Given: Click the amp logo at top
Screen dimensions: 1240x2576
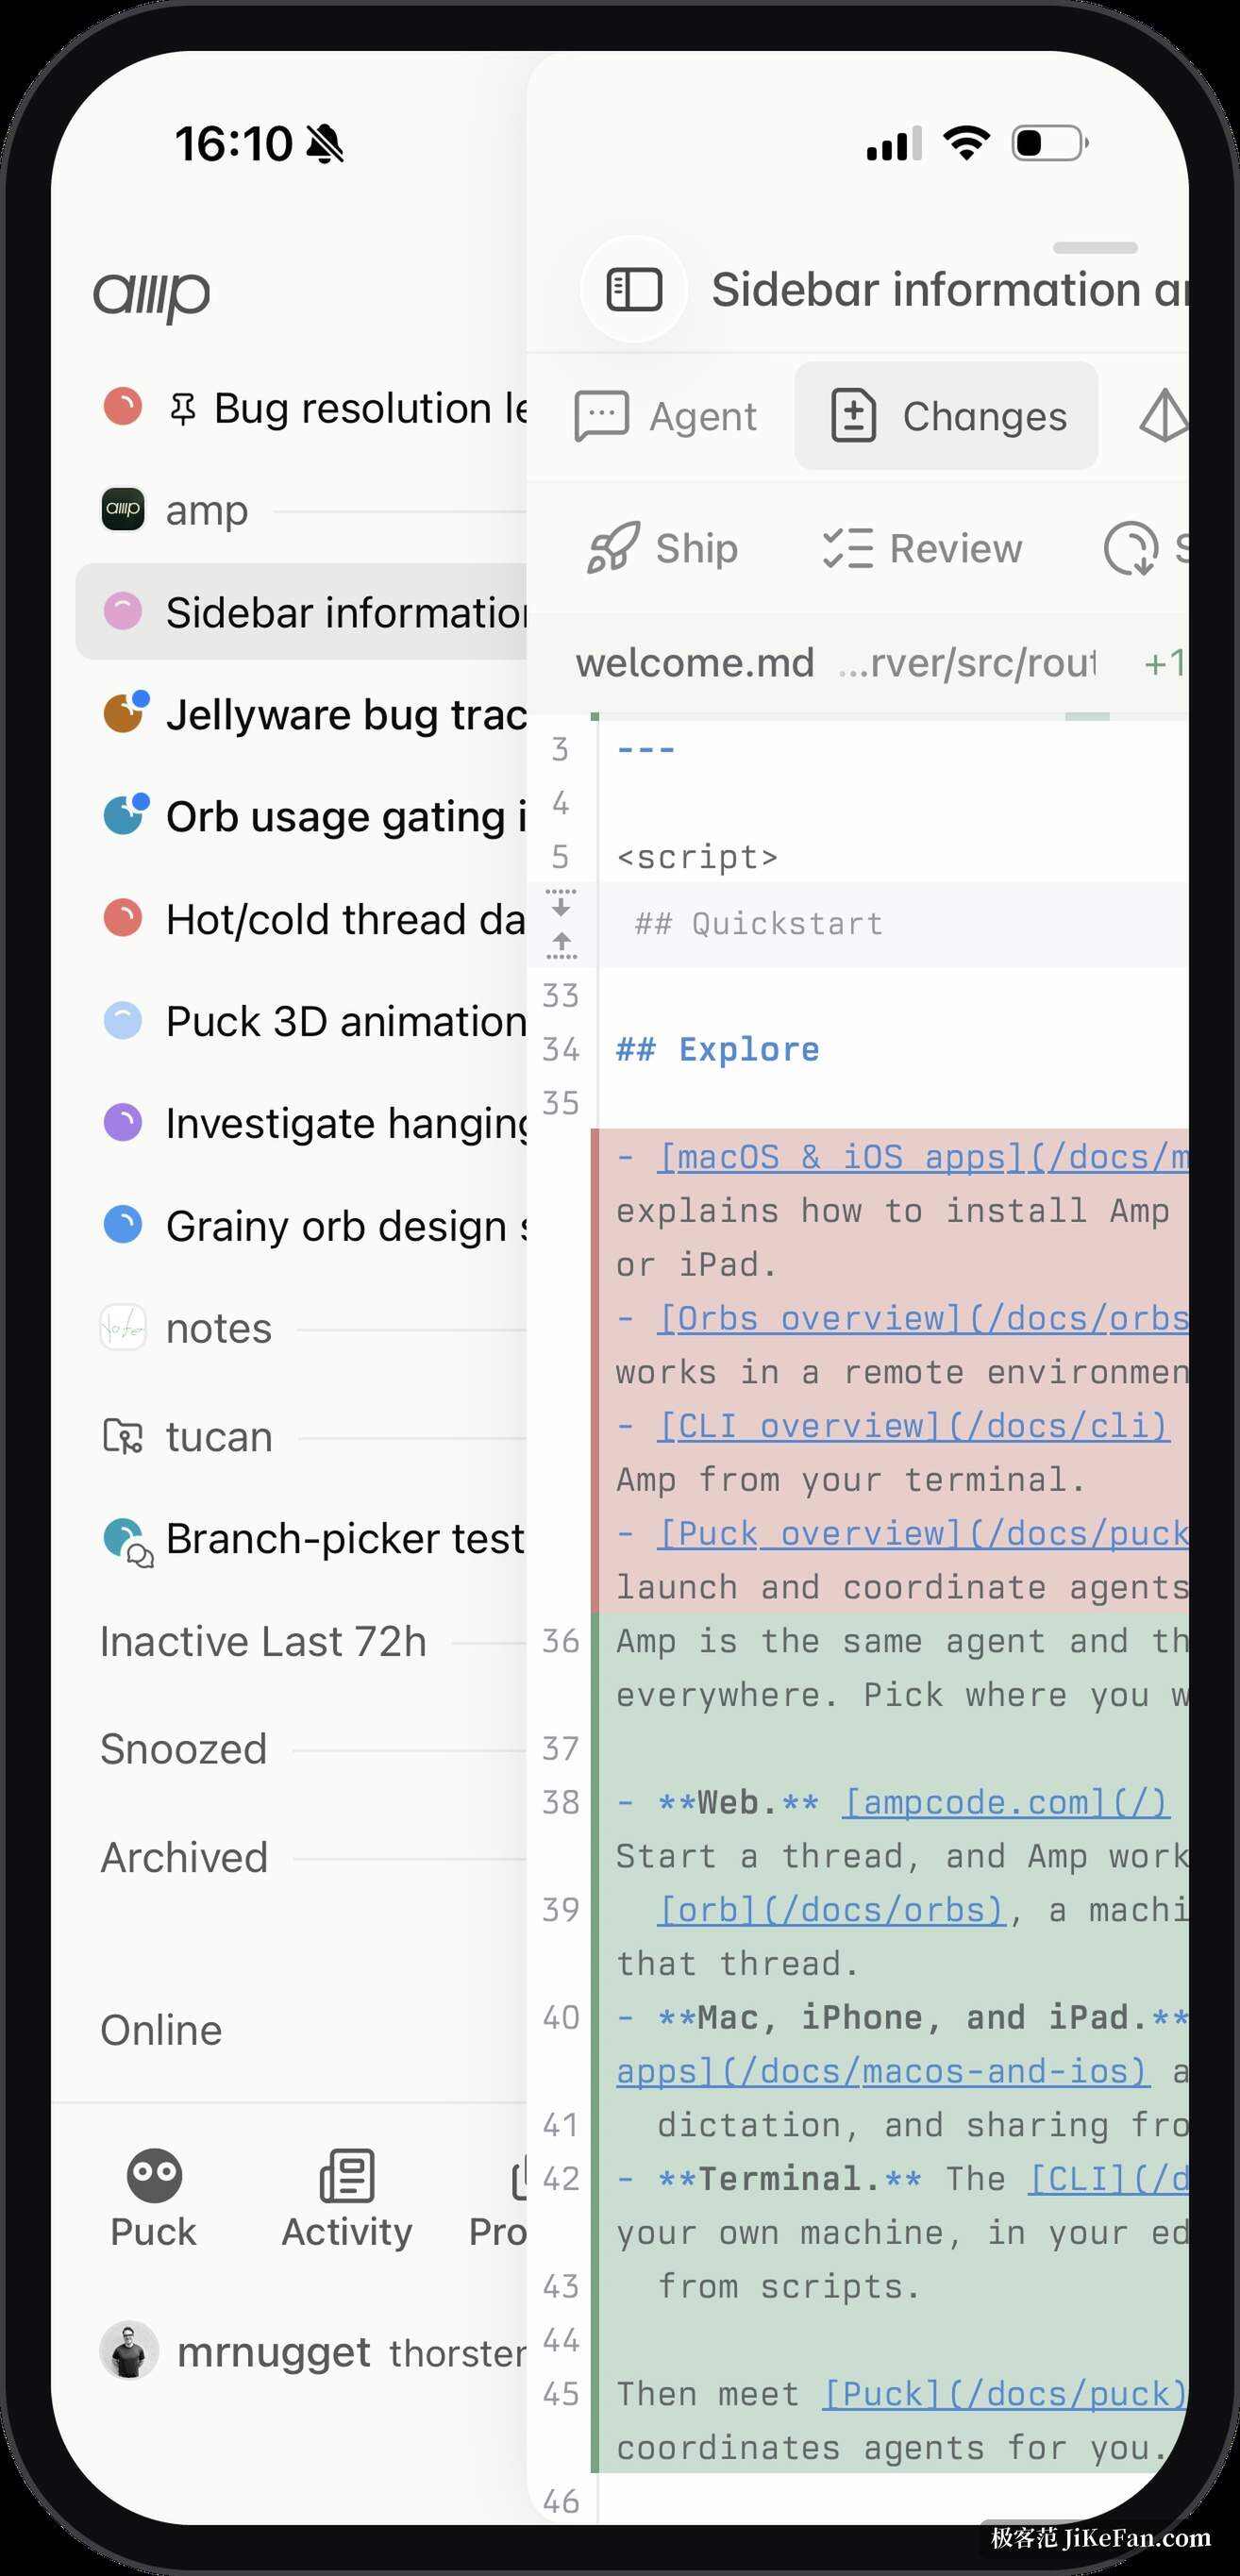Looking at the screenshot, I should click(x=152, y=295).
